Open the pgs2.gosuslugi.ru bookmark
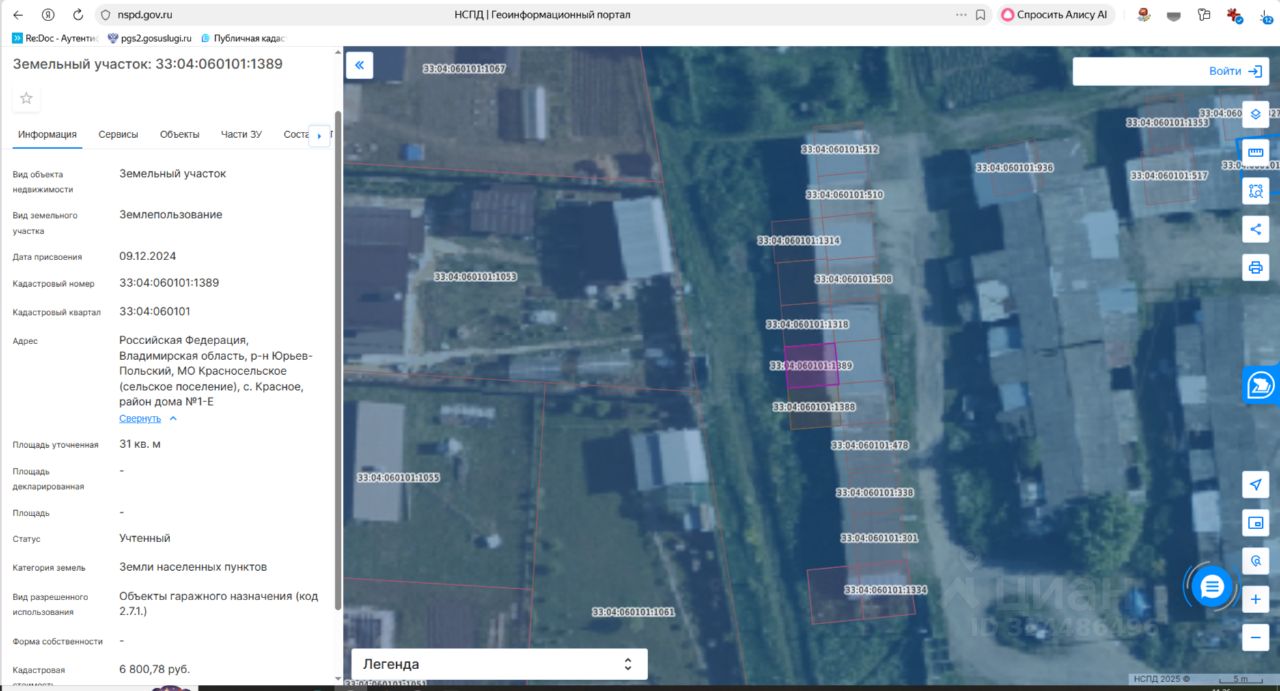 pyautogui.click(x=149, y=38)
